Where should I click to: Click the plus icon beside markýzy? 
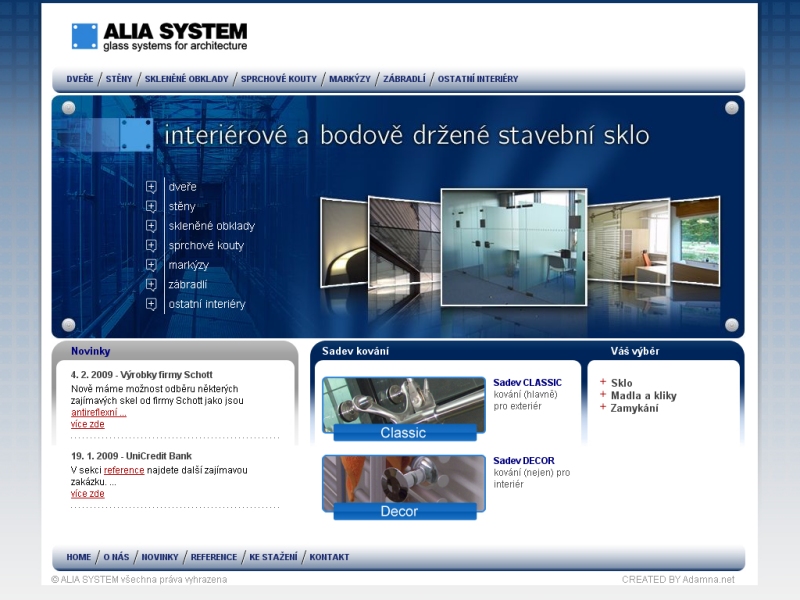[151, 265]
